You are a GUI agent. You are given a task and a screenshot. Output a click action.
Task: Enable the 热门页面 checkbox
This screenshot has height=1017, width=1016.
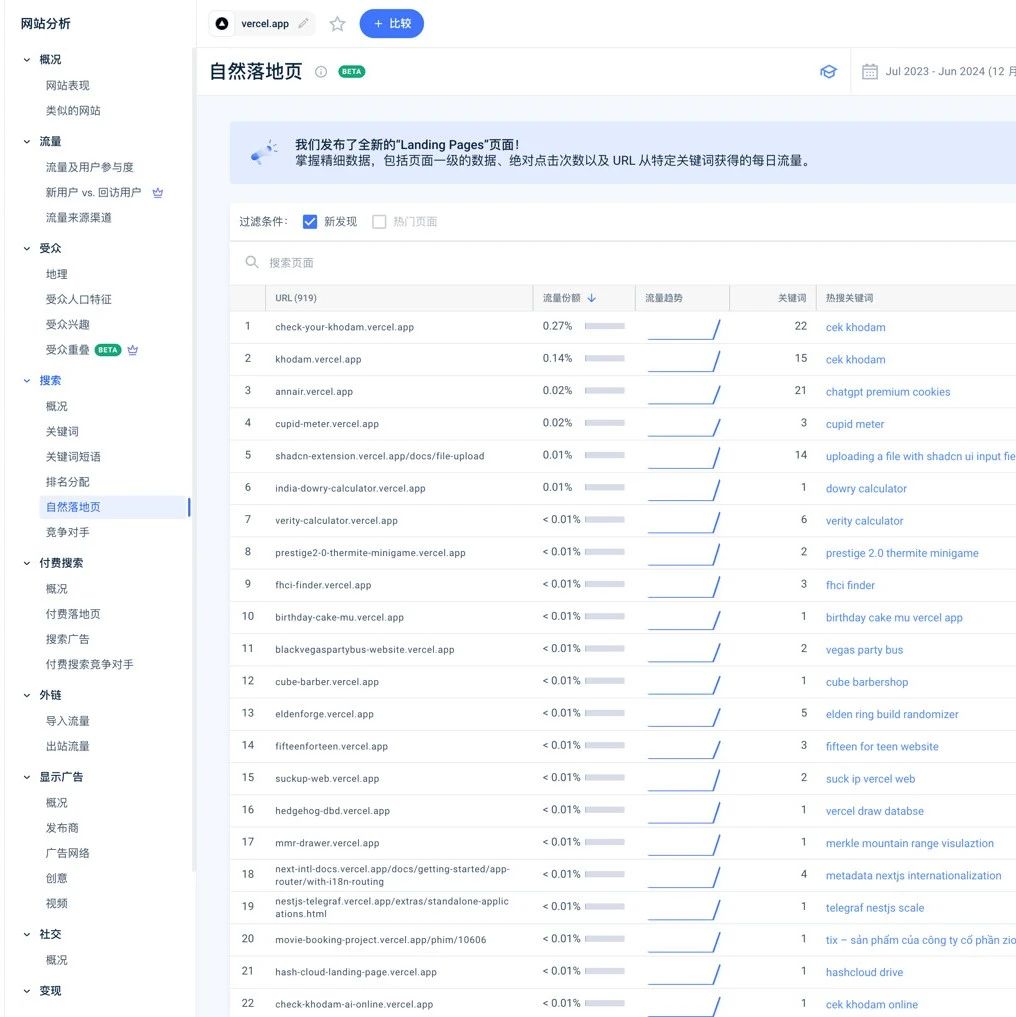(x=380, y=222)
